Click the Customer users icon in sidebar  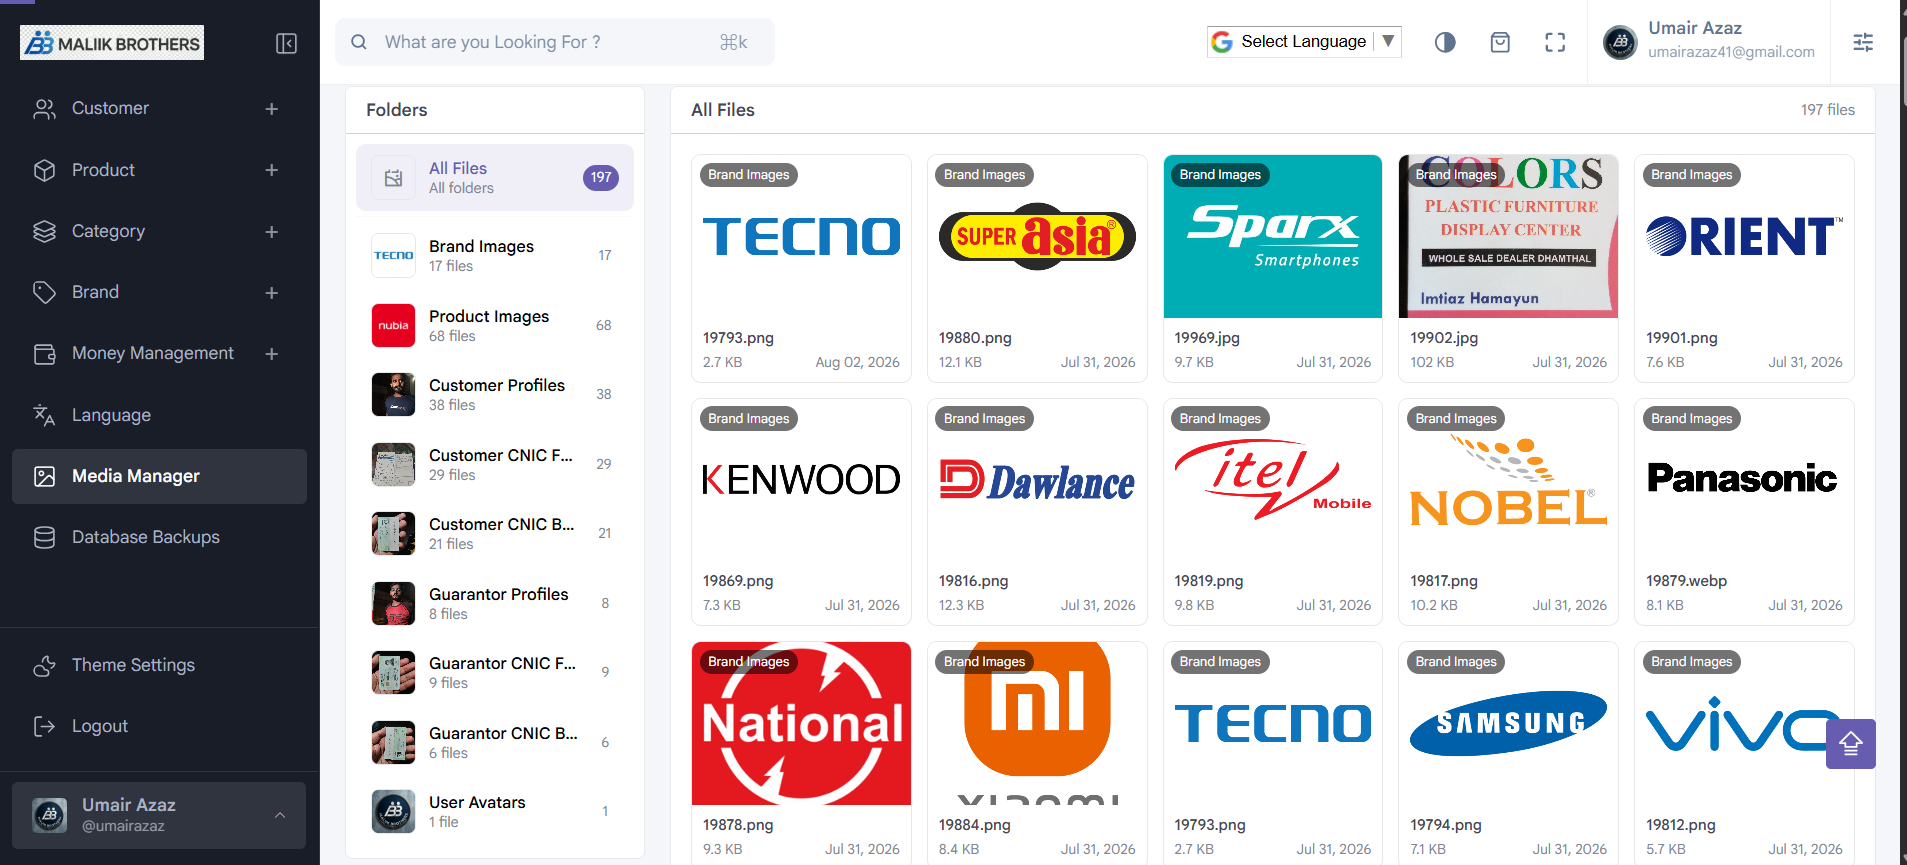(x=45, y=109)
